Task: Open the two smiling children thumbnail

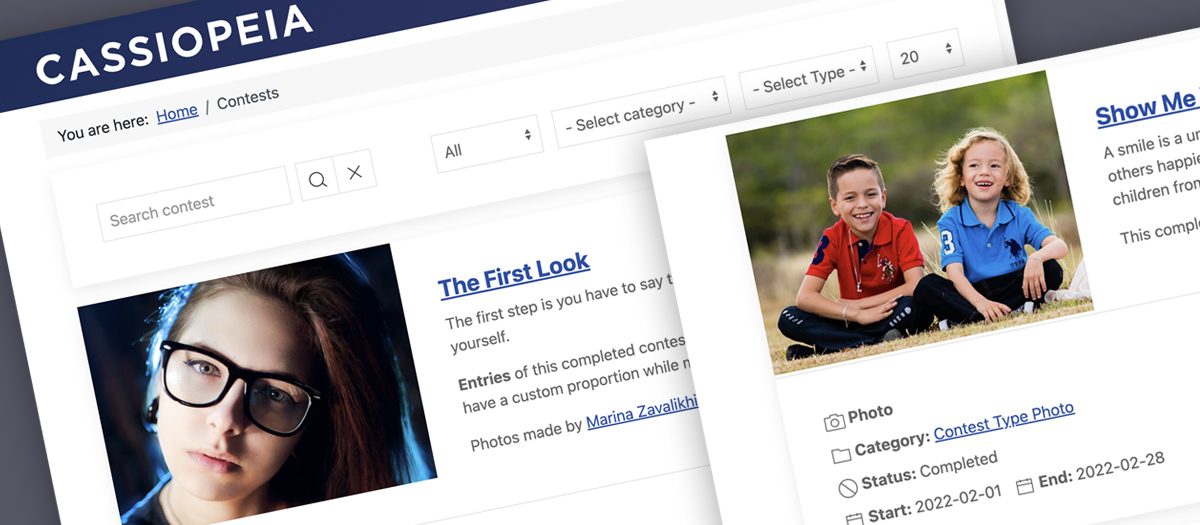Action: (x=908, y=222)
